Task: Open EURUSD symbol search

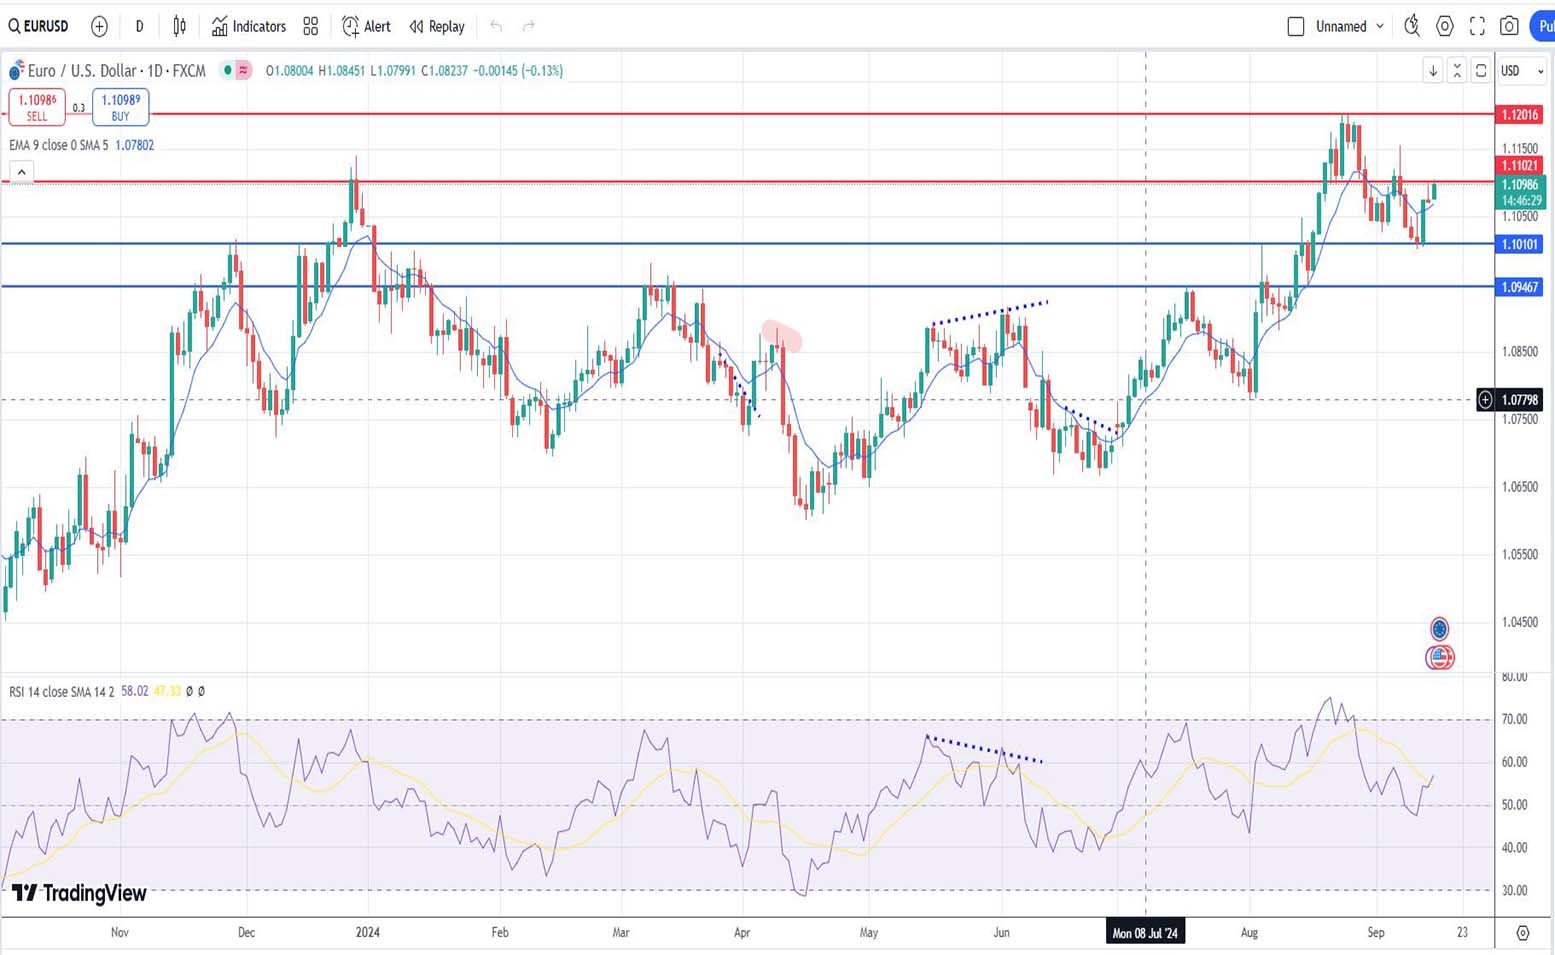Action: (39, 26)
